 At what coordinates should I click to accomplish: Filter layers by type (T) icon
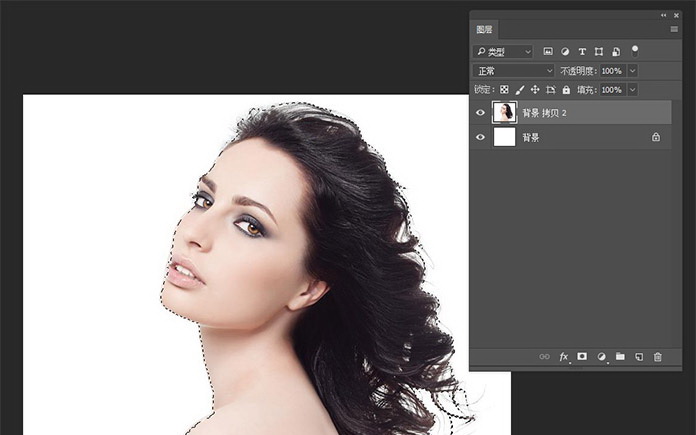point(582,52)
